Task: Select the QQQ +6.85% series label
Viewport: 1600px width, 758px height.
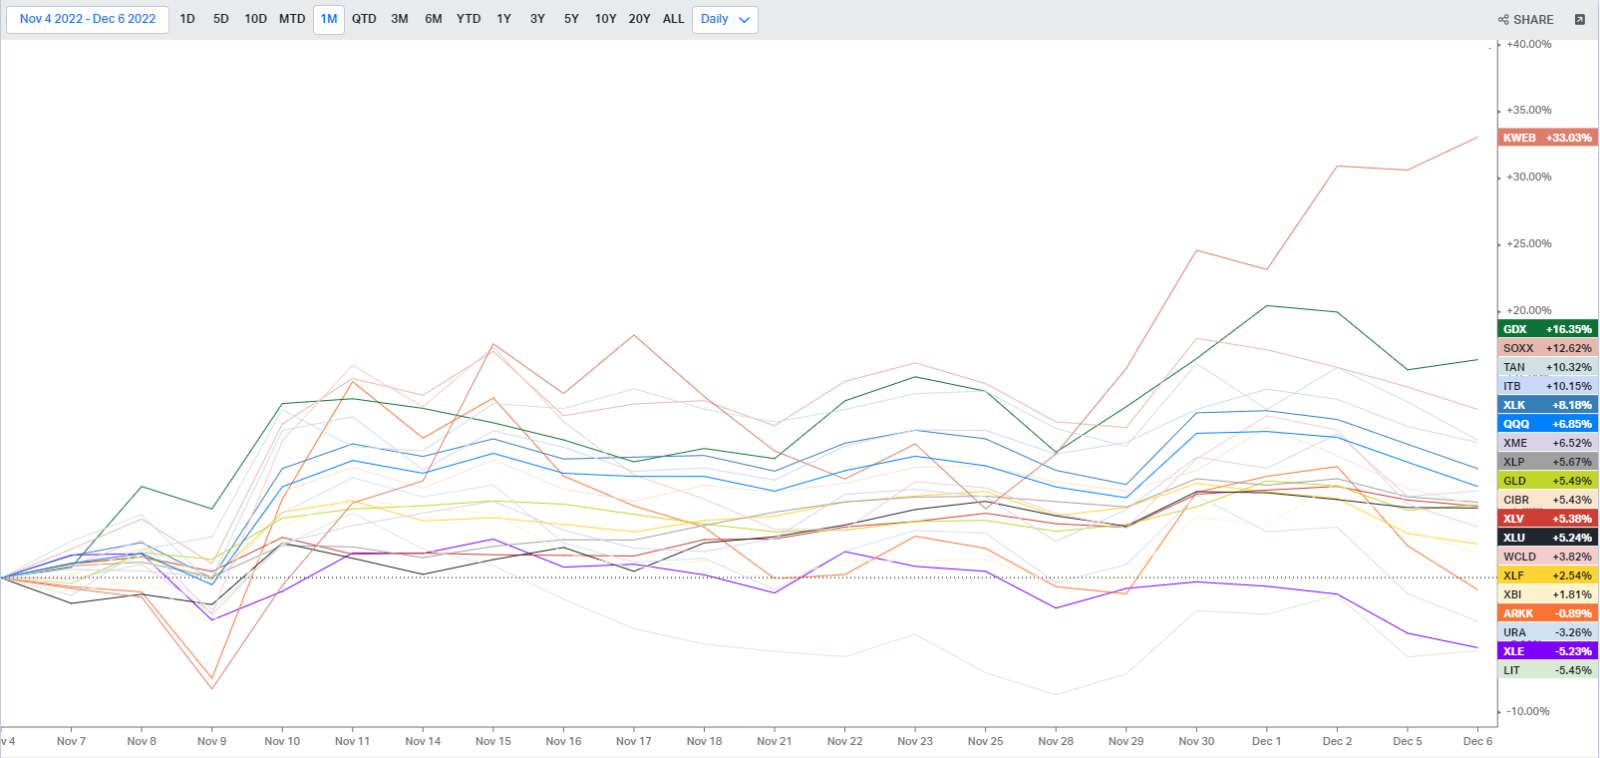Action: click(x=1548, y=424)
